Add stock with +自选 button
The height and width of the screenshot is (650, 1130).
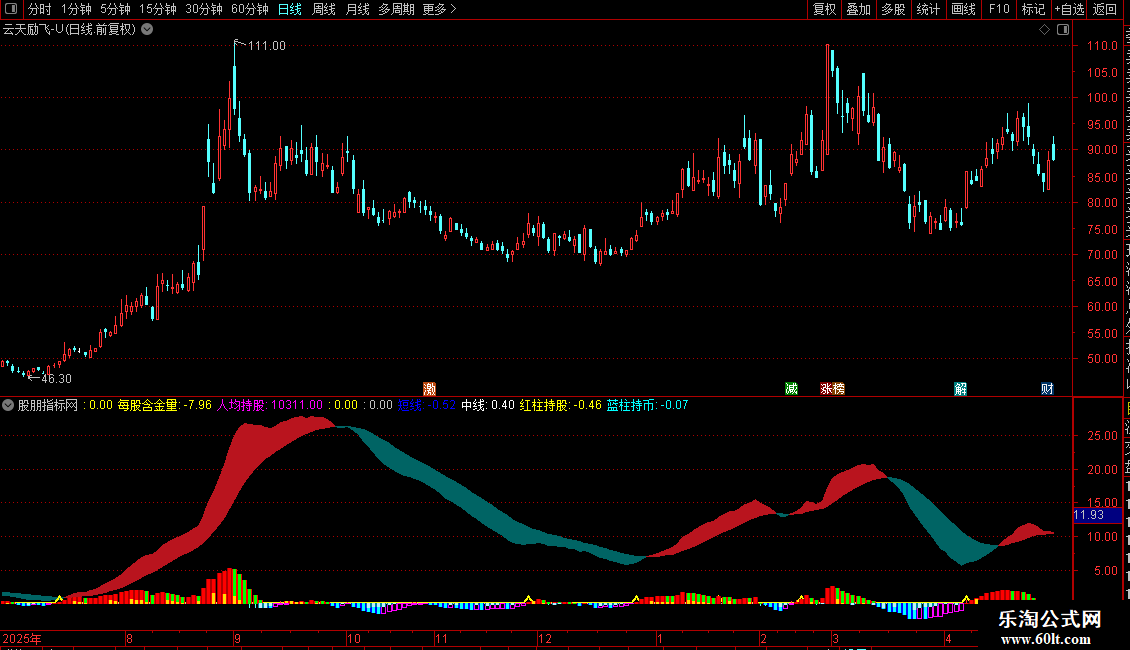pos(1069,9)
